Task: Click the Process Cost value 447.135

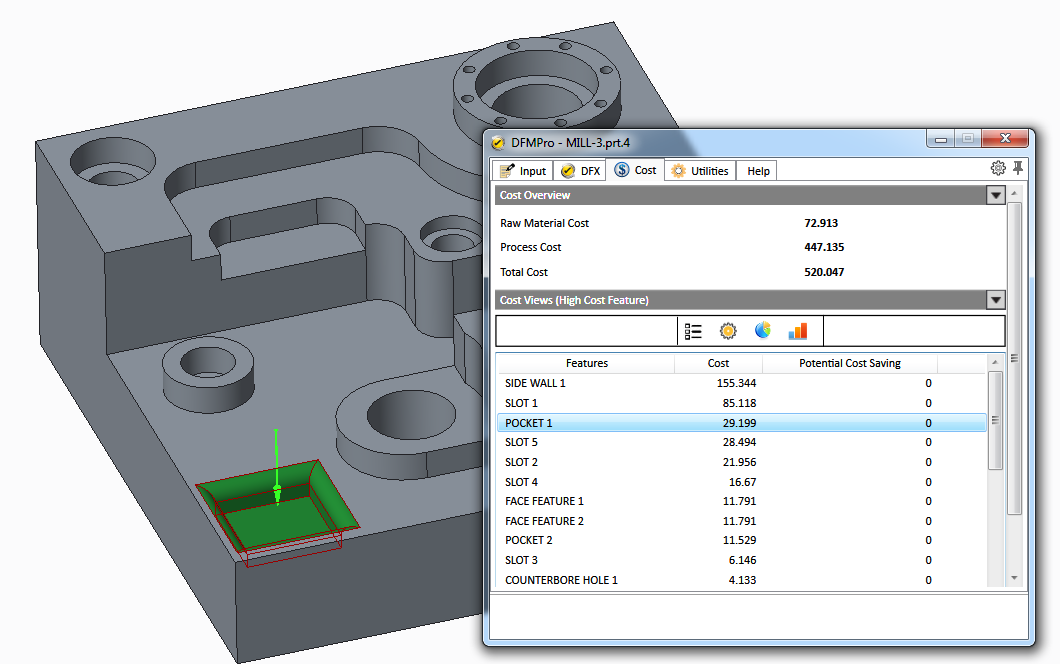Action: [x=824, y=247]
